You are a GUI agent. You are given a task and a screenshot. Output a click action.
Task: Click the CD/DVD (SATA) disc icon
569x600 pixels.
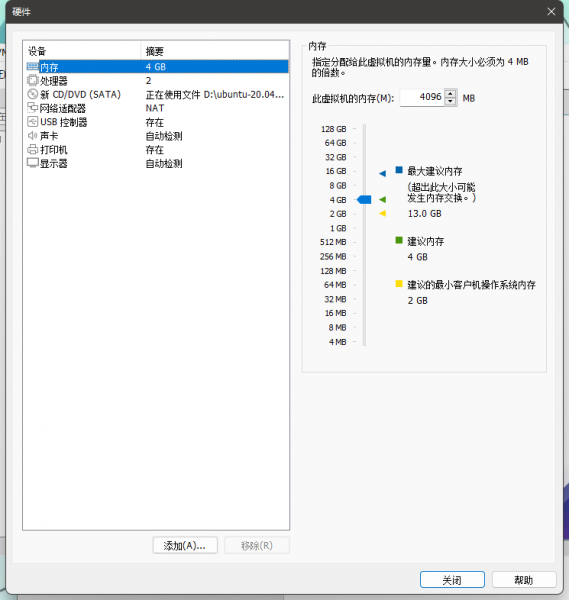pyautogui.click(x=33, y=94)
